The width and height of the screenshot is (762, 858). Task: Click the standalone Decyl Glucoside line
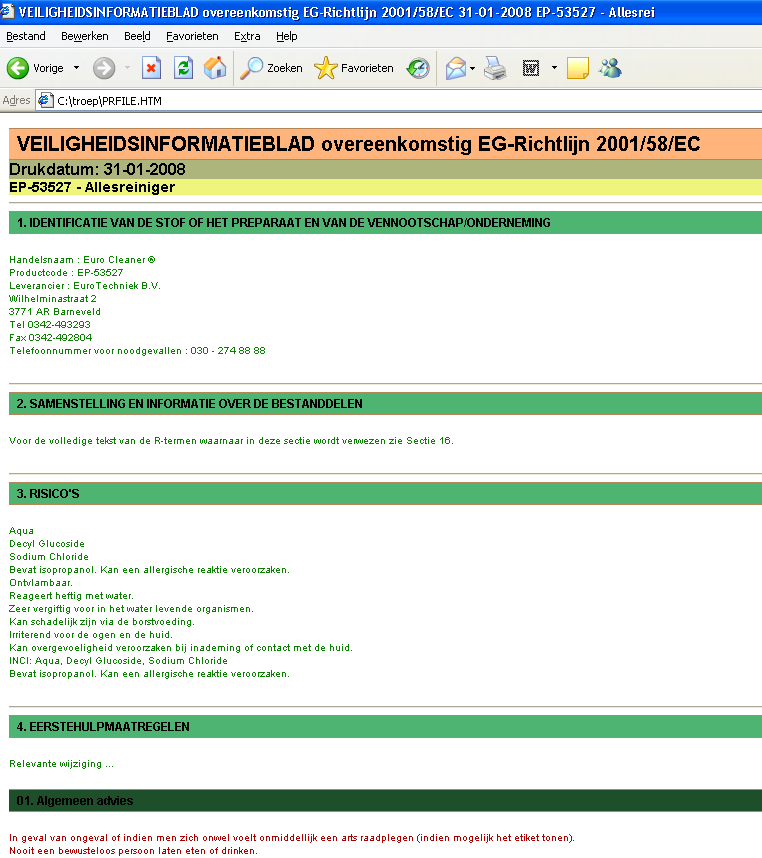click(x=47, y=544)
